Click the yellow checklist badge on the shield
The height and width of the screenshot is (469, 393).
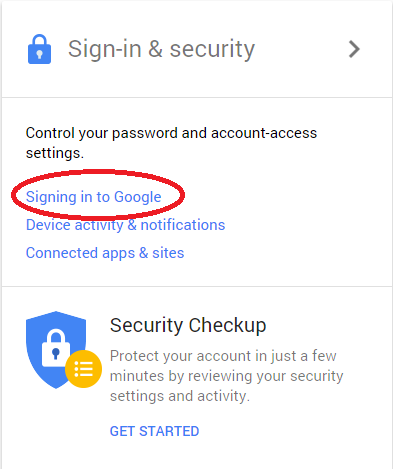point(83,369)
